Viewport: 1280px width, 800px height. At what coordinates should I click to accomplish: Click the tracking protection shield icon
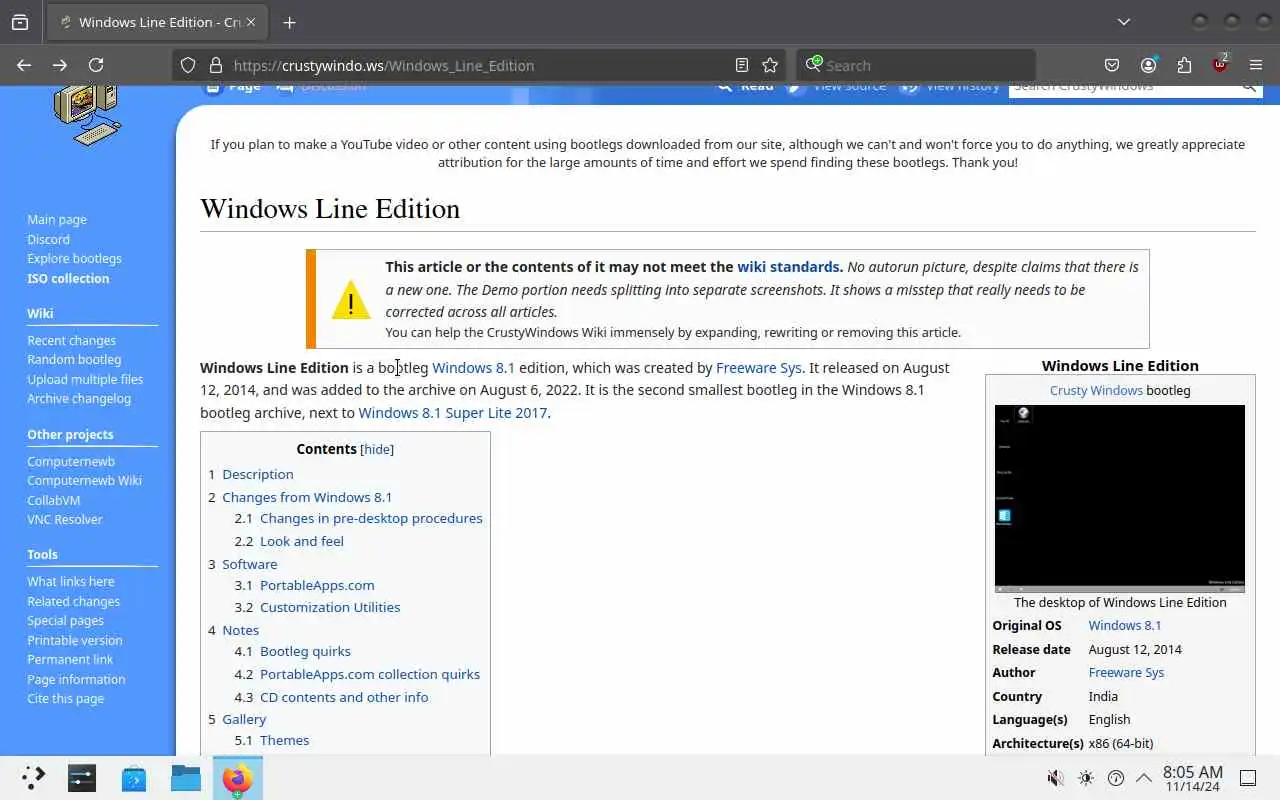tap(188, 65)
